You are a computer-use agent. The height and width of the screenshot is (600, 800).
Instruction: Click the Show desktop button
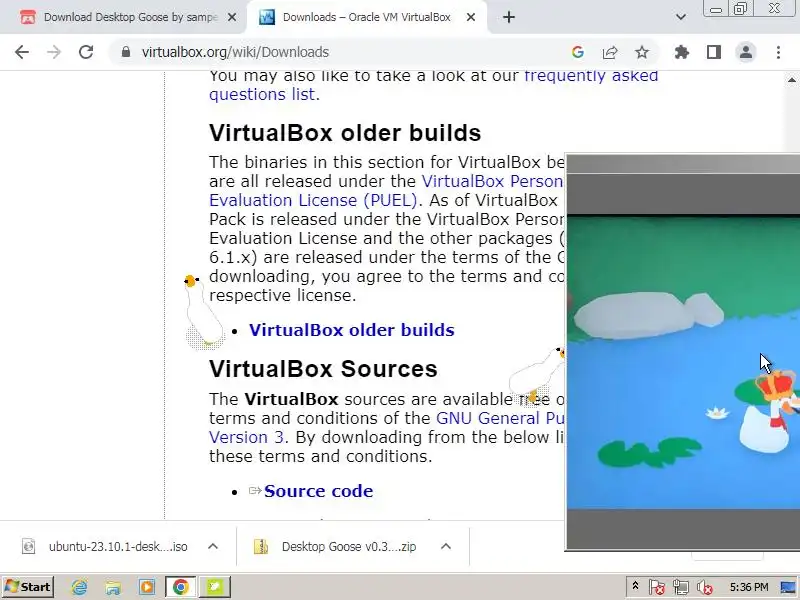tap(790, 587)
